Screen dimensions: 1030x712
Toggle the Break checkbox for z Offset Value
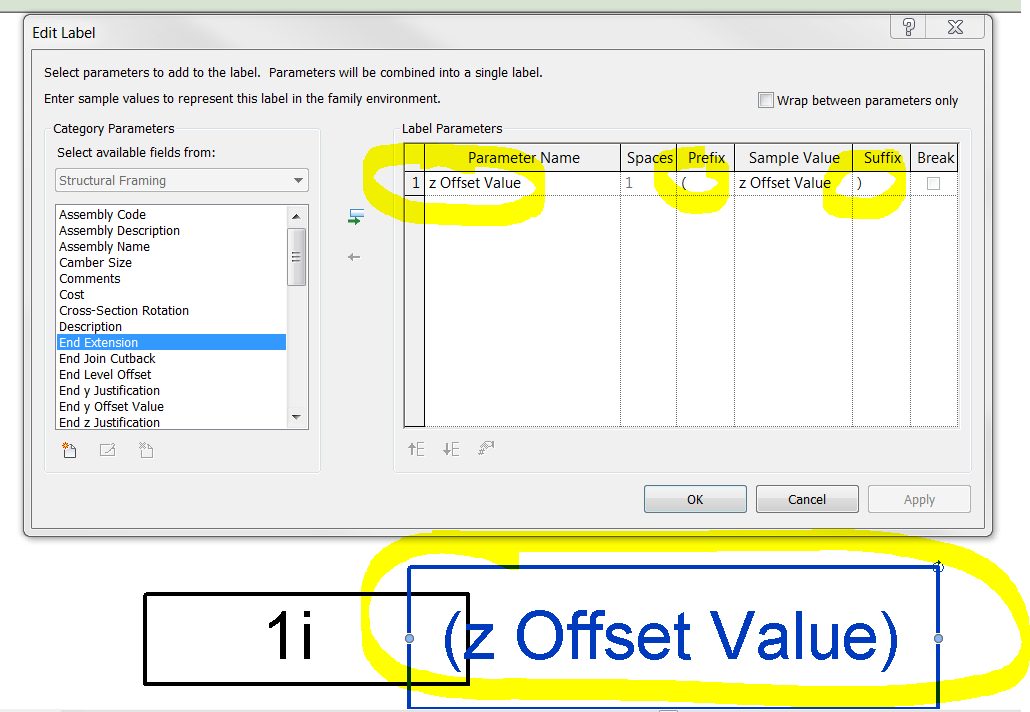pos(935,183)
